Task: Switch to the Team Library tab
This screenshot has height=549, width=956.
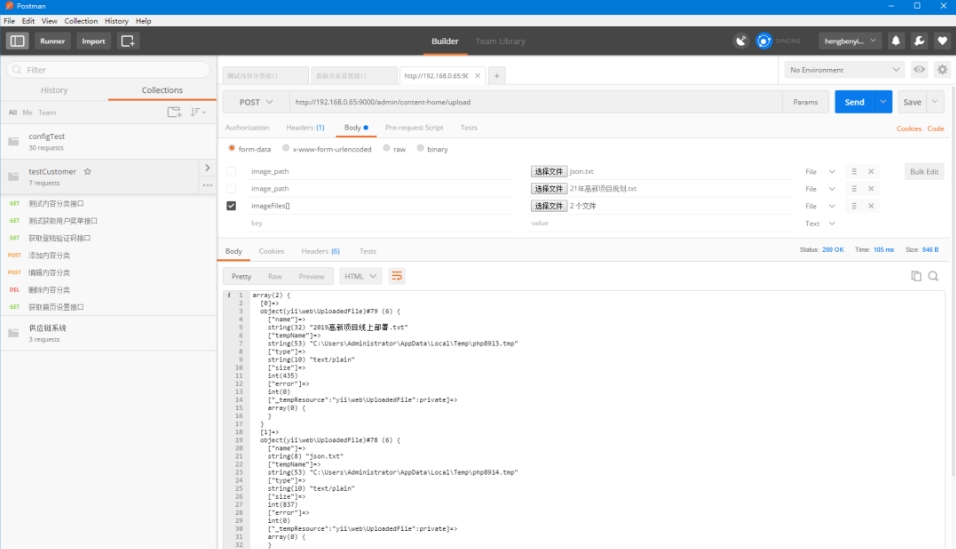Action: 500,41
